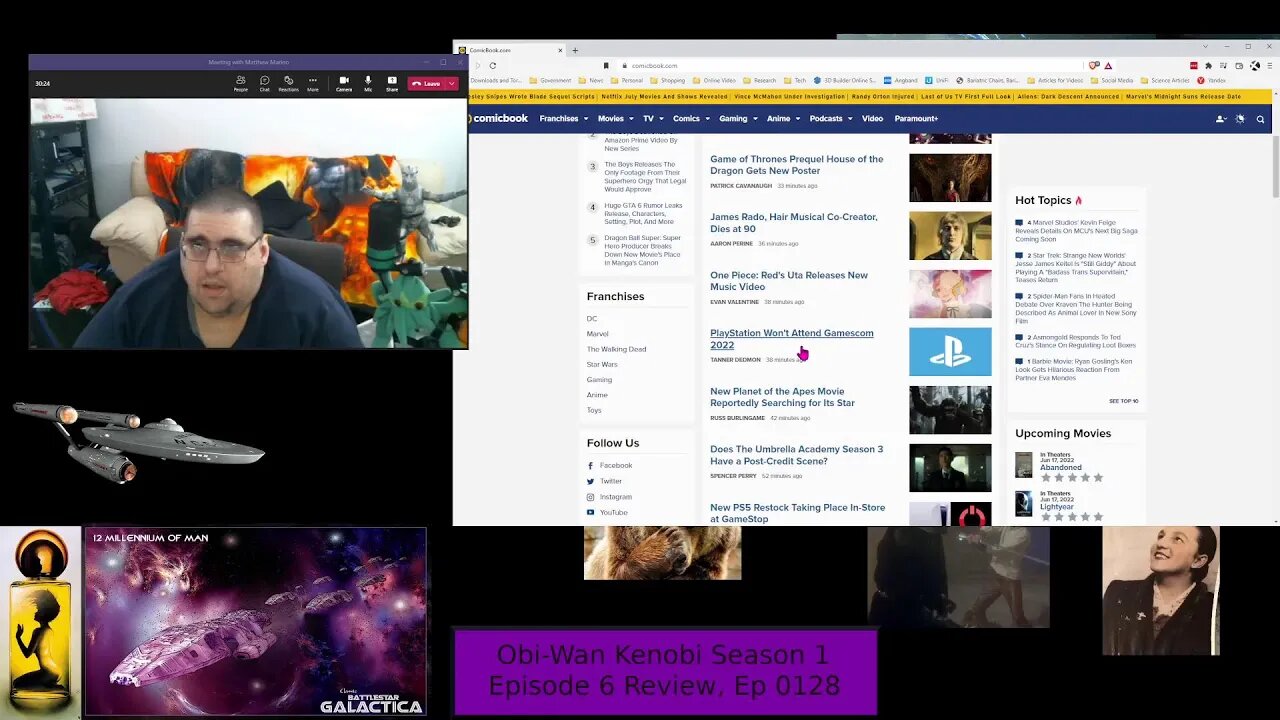
Task: Open the People panel in the Teams meeting
Action: (x=240, y=83)
